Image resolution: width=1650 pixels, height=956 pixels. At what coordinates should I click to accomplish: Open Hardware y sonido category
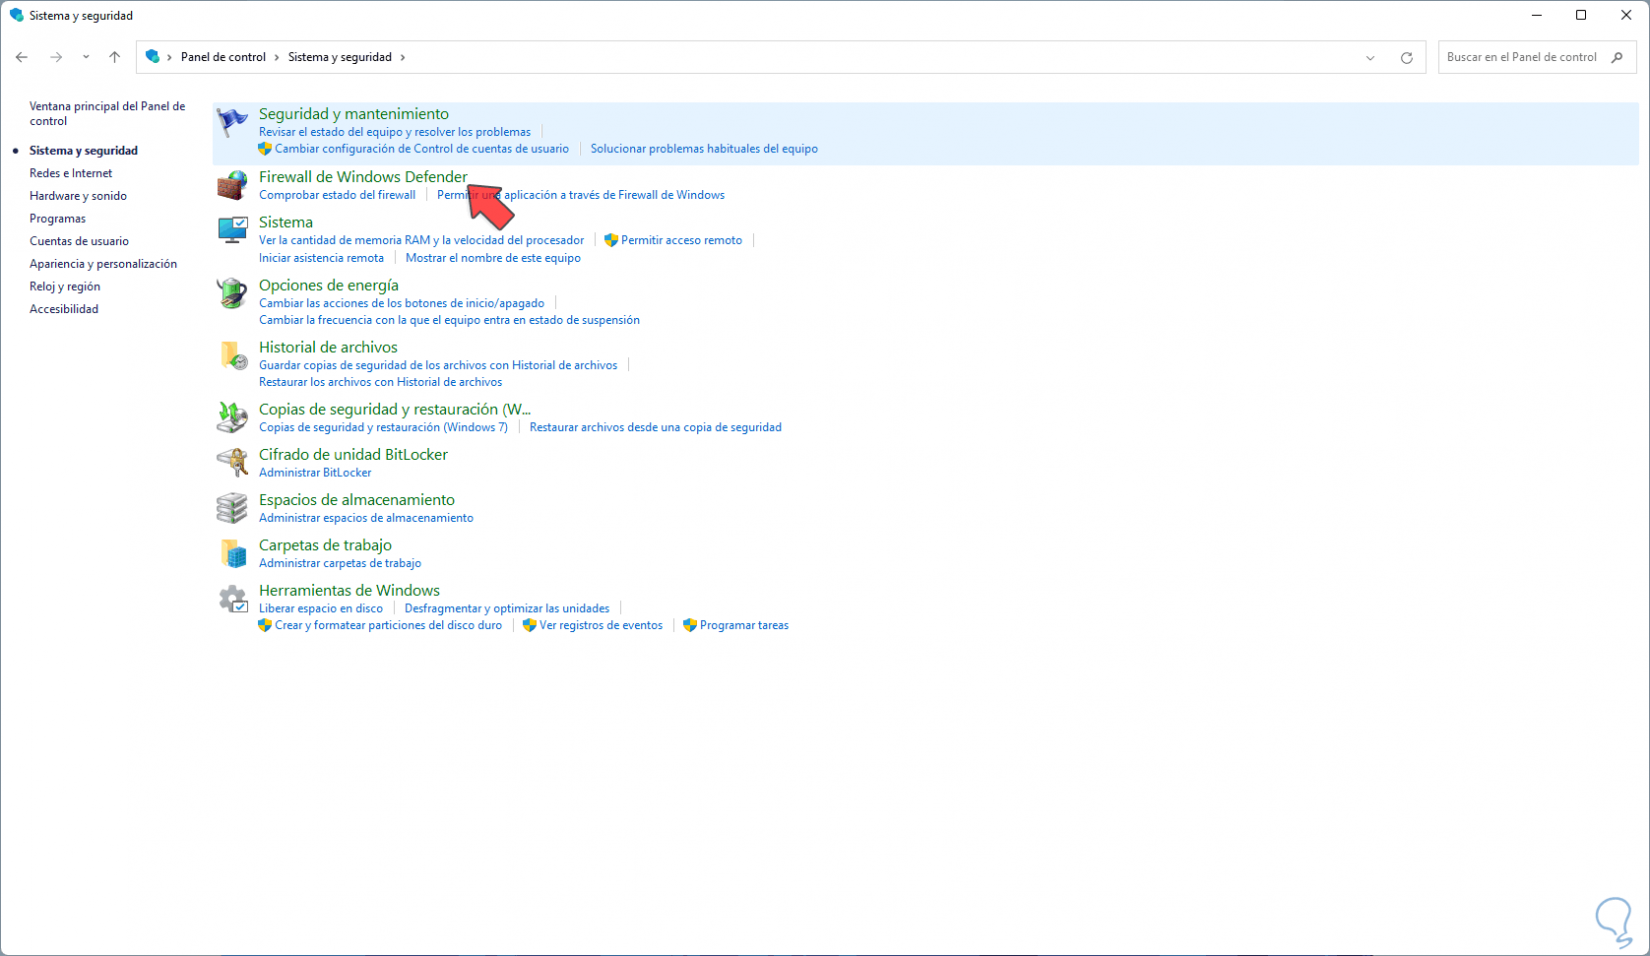[78, 196]
